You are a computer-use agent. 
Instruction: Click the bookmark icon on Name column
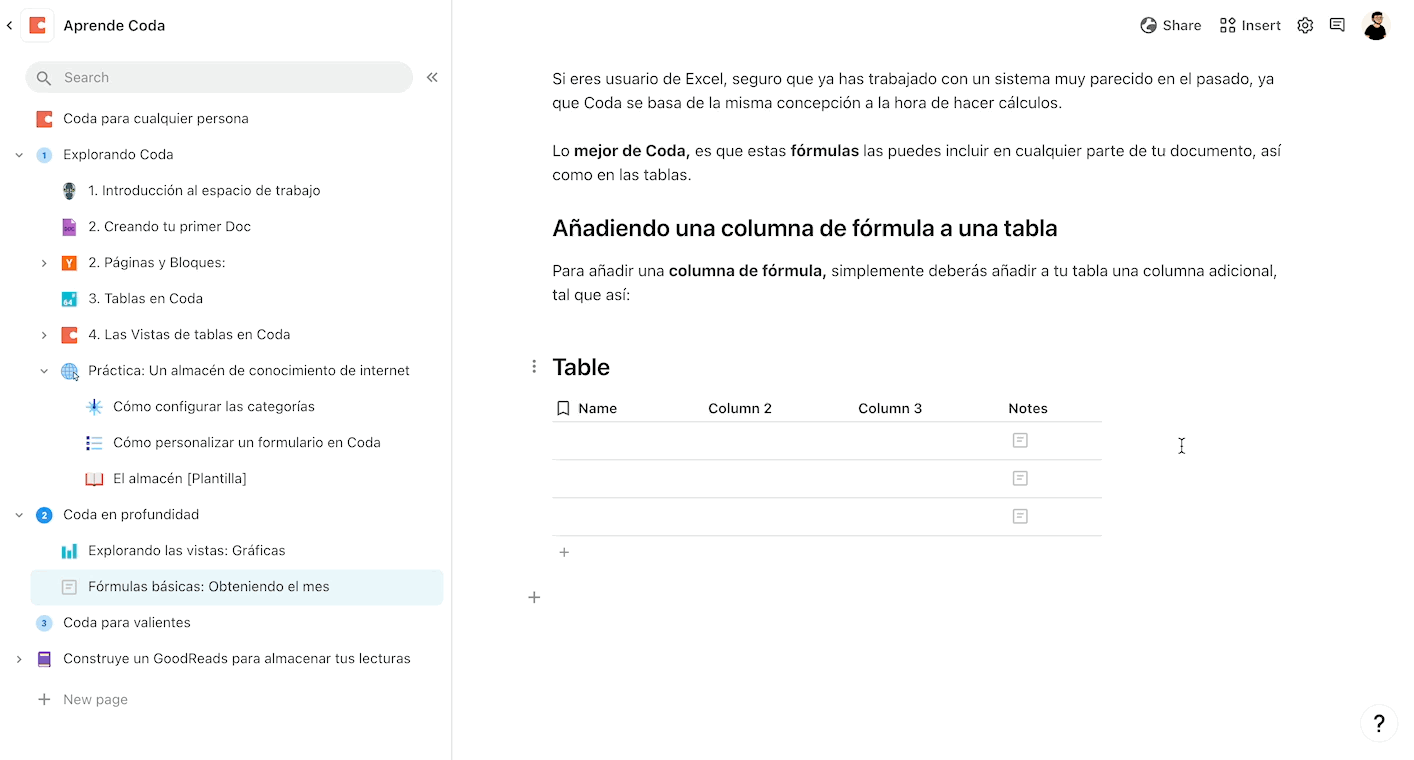click(x=563, y=408)
